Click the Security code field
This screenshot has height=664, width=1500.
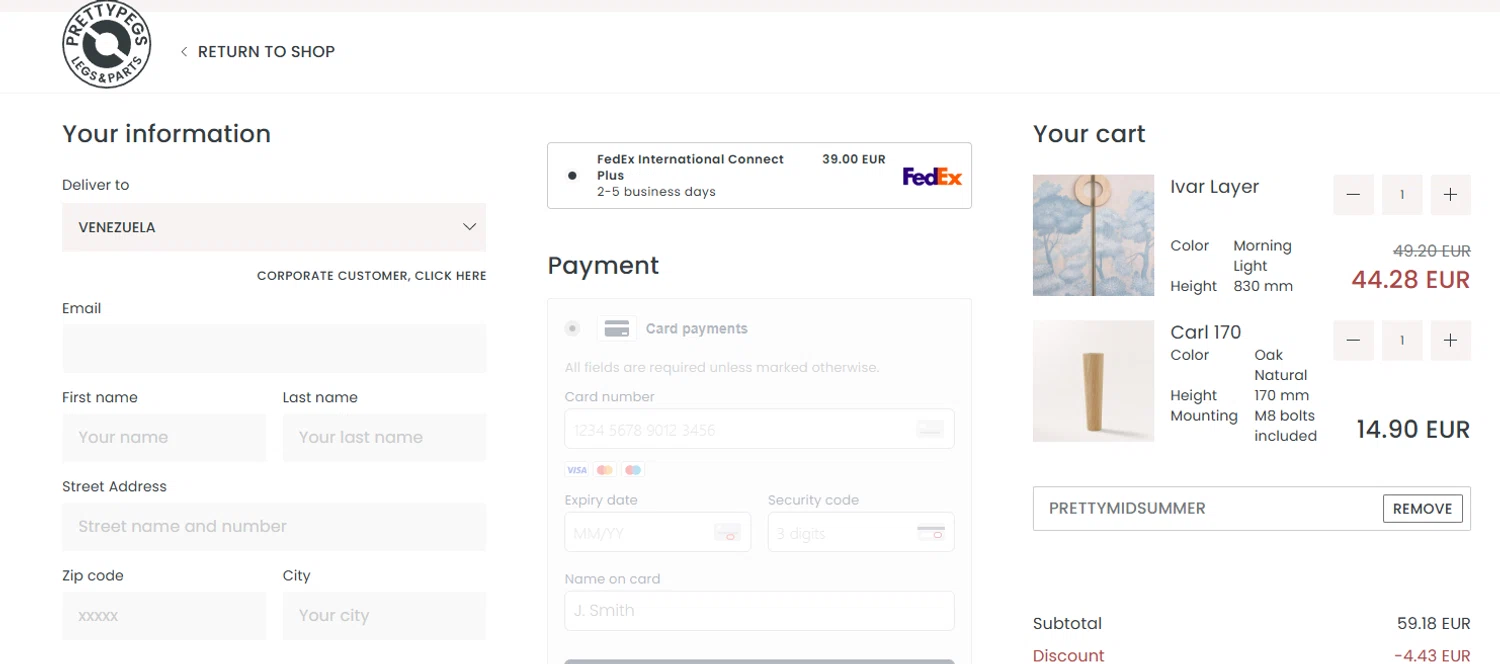(x=861, y=533)
